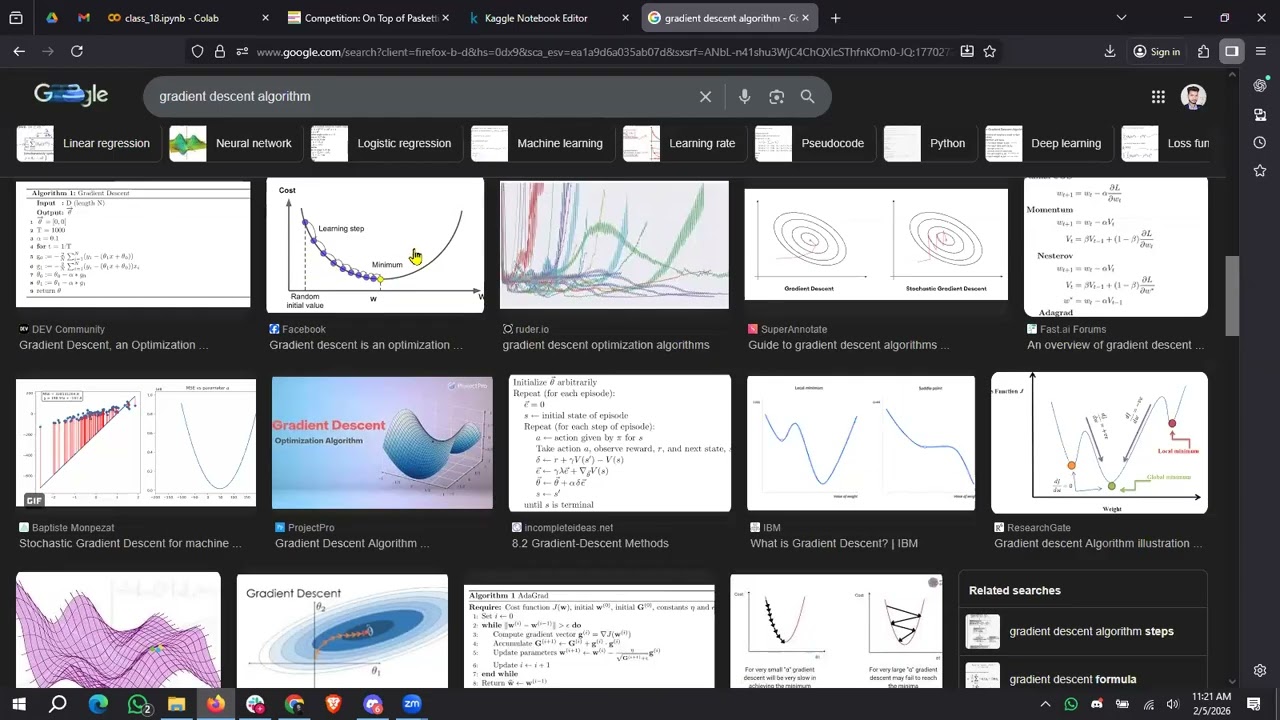Open the Firefox downloads panel
This screenshot has height=720, width=1280.
point(1110,51)
